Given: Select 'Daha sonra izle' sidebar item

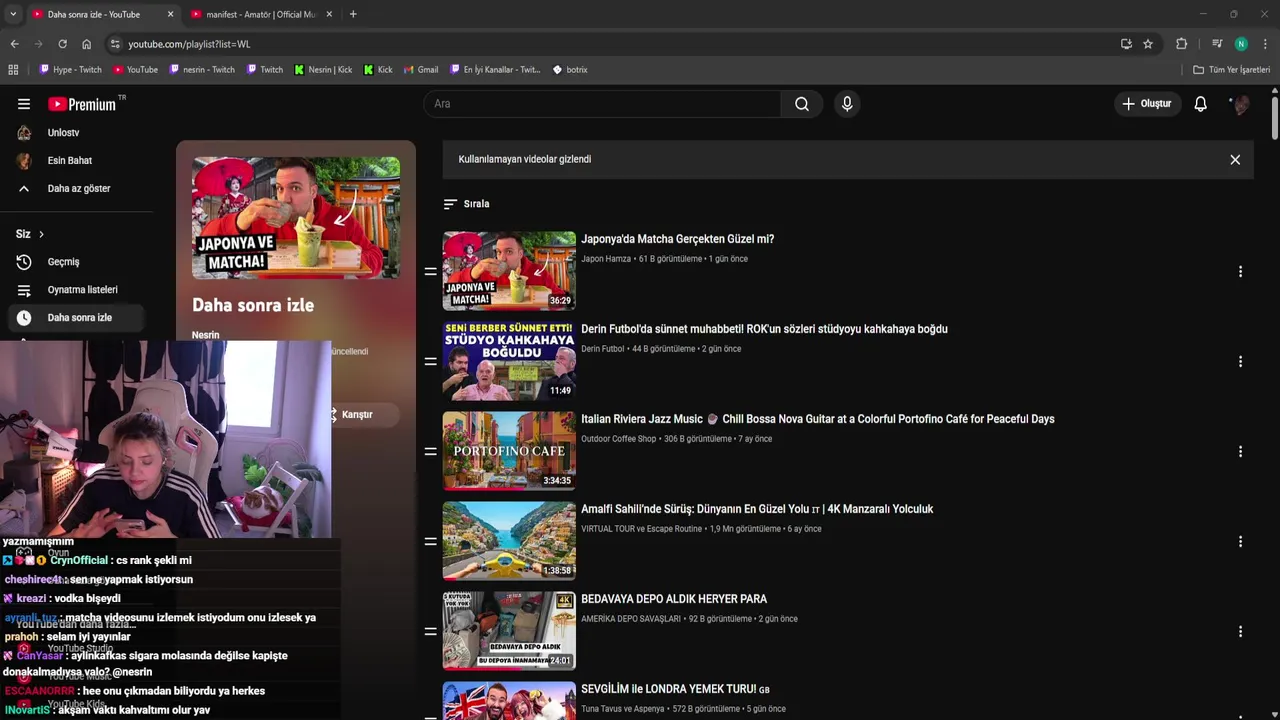Looking at the screenshot, I should pos(76,318).
